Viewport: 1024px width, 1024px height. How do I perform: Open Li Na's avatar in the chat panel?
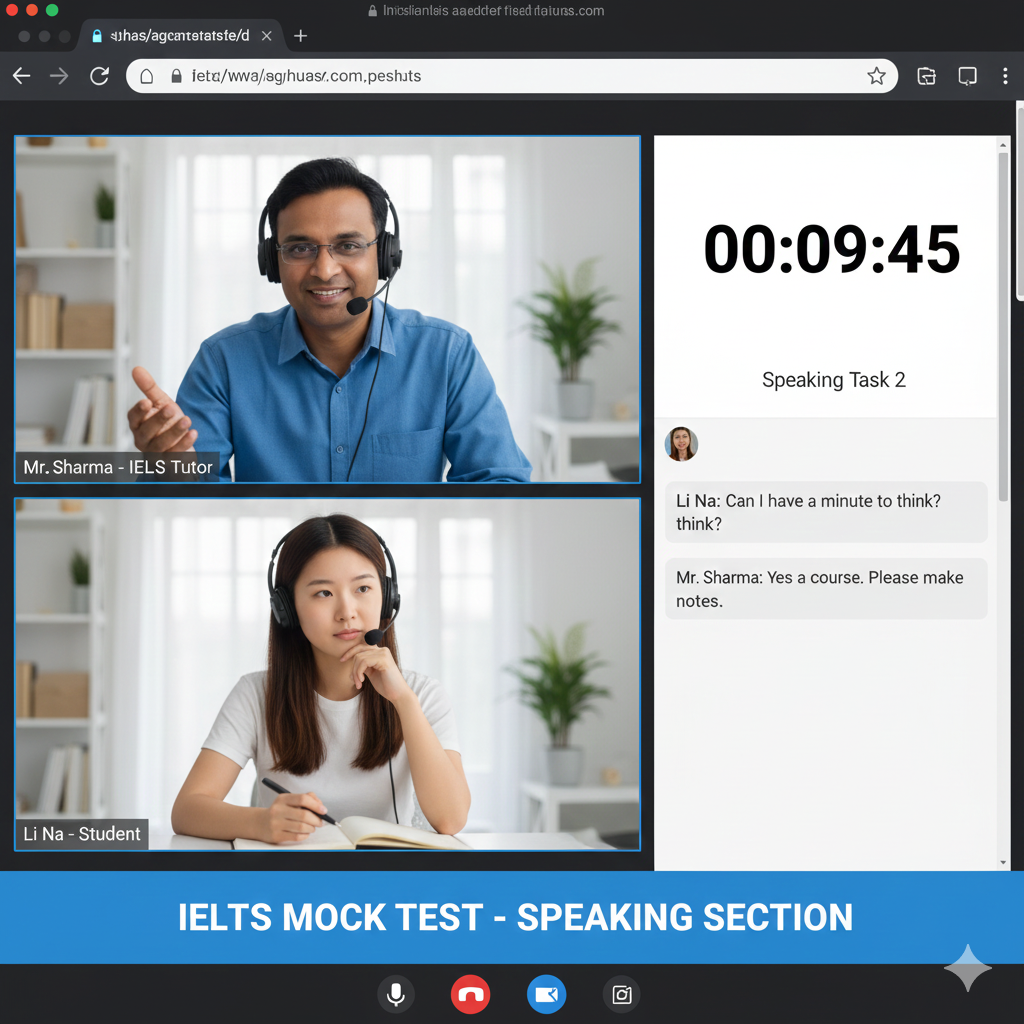pos(681,444)
